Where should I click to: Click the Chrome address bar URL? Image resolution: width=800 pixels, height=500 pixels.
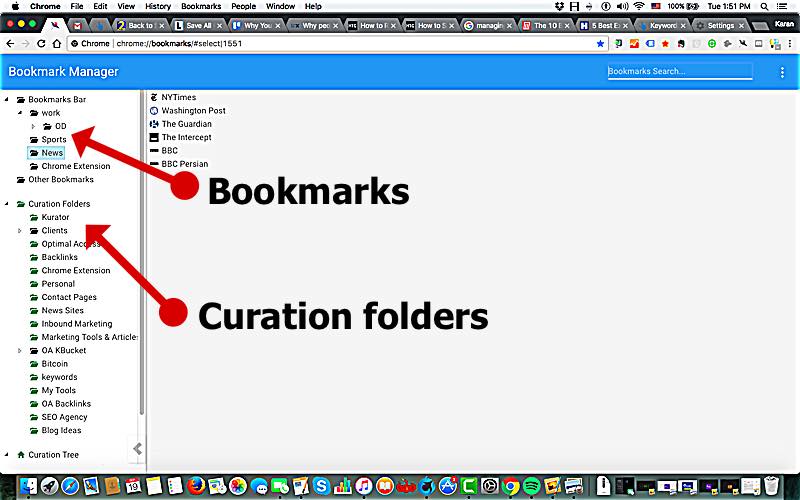point(179,44)
